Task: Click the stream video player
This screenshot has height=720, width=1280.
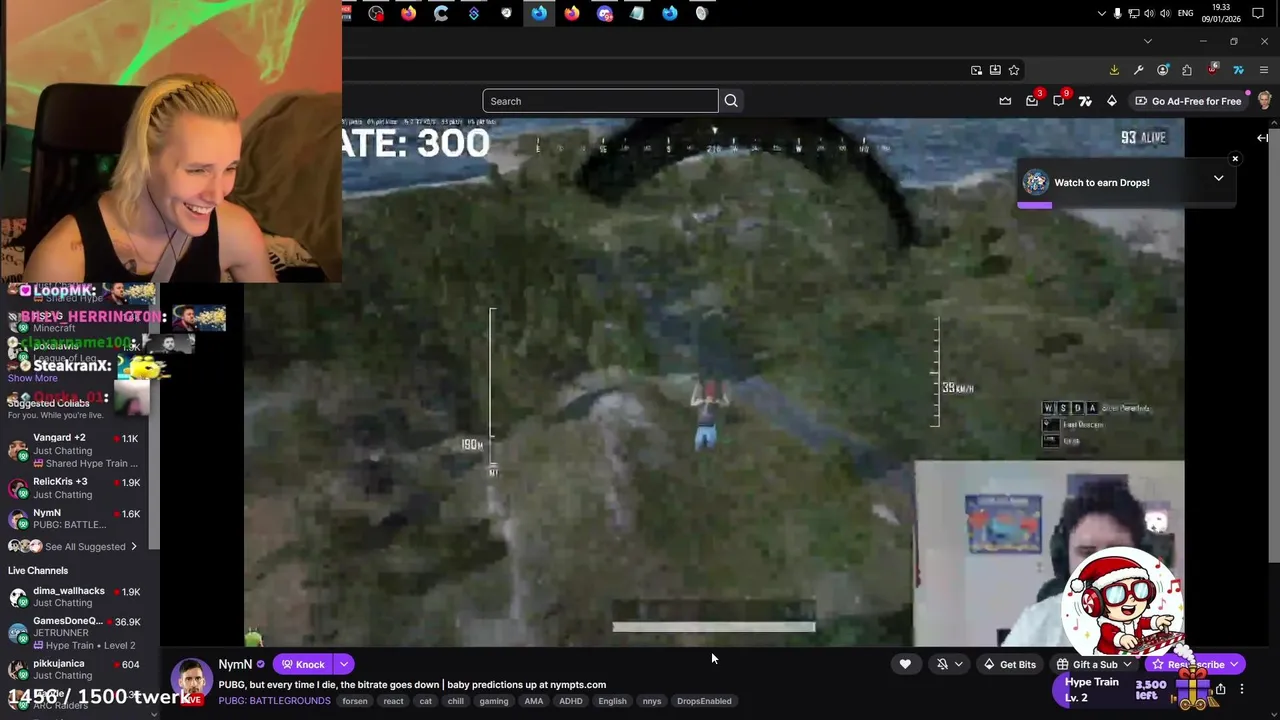Action: click(714, 383)
